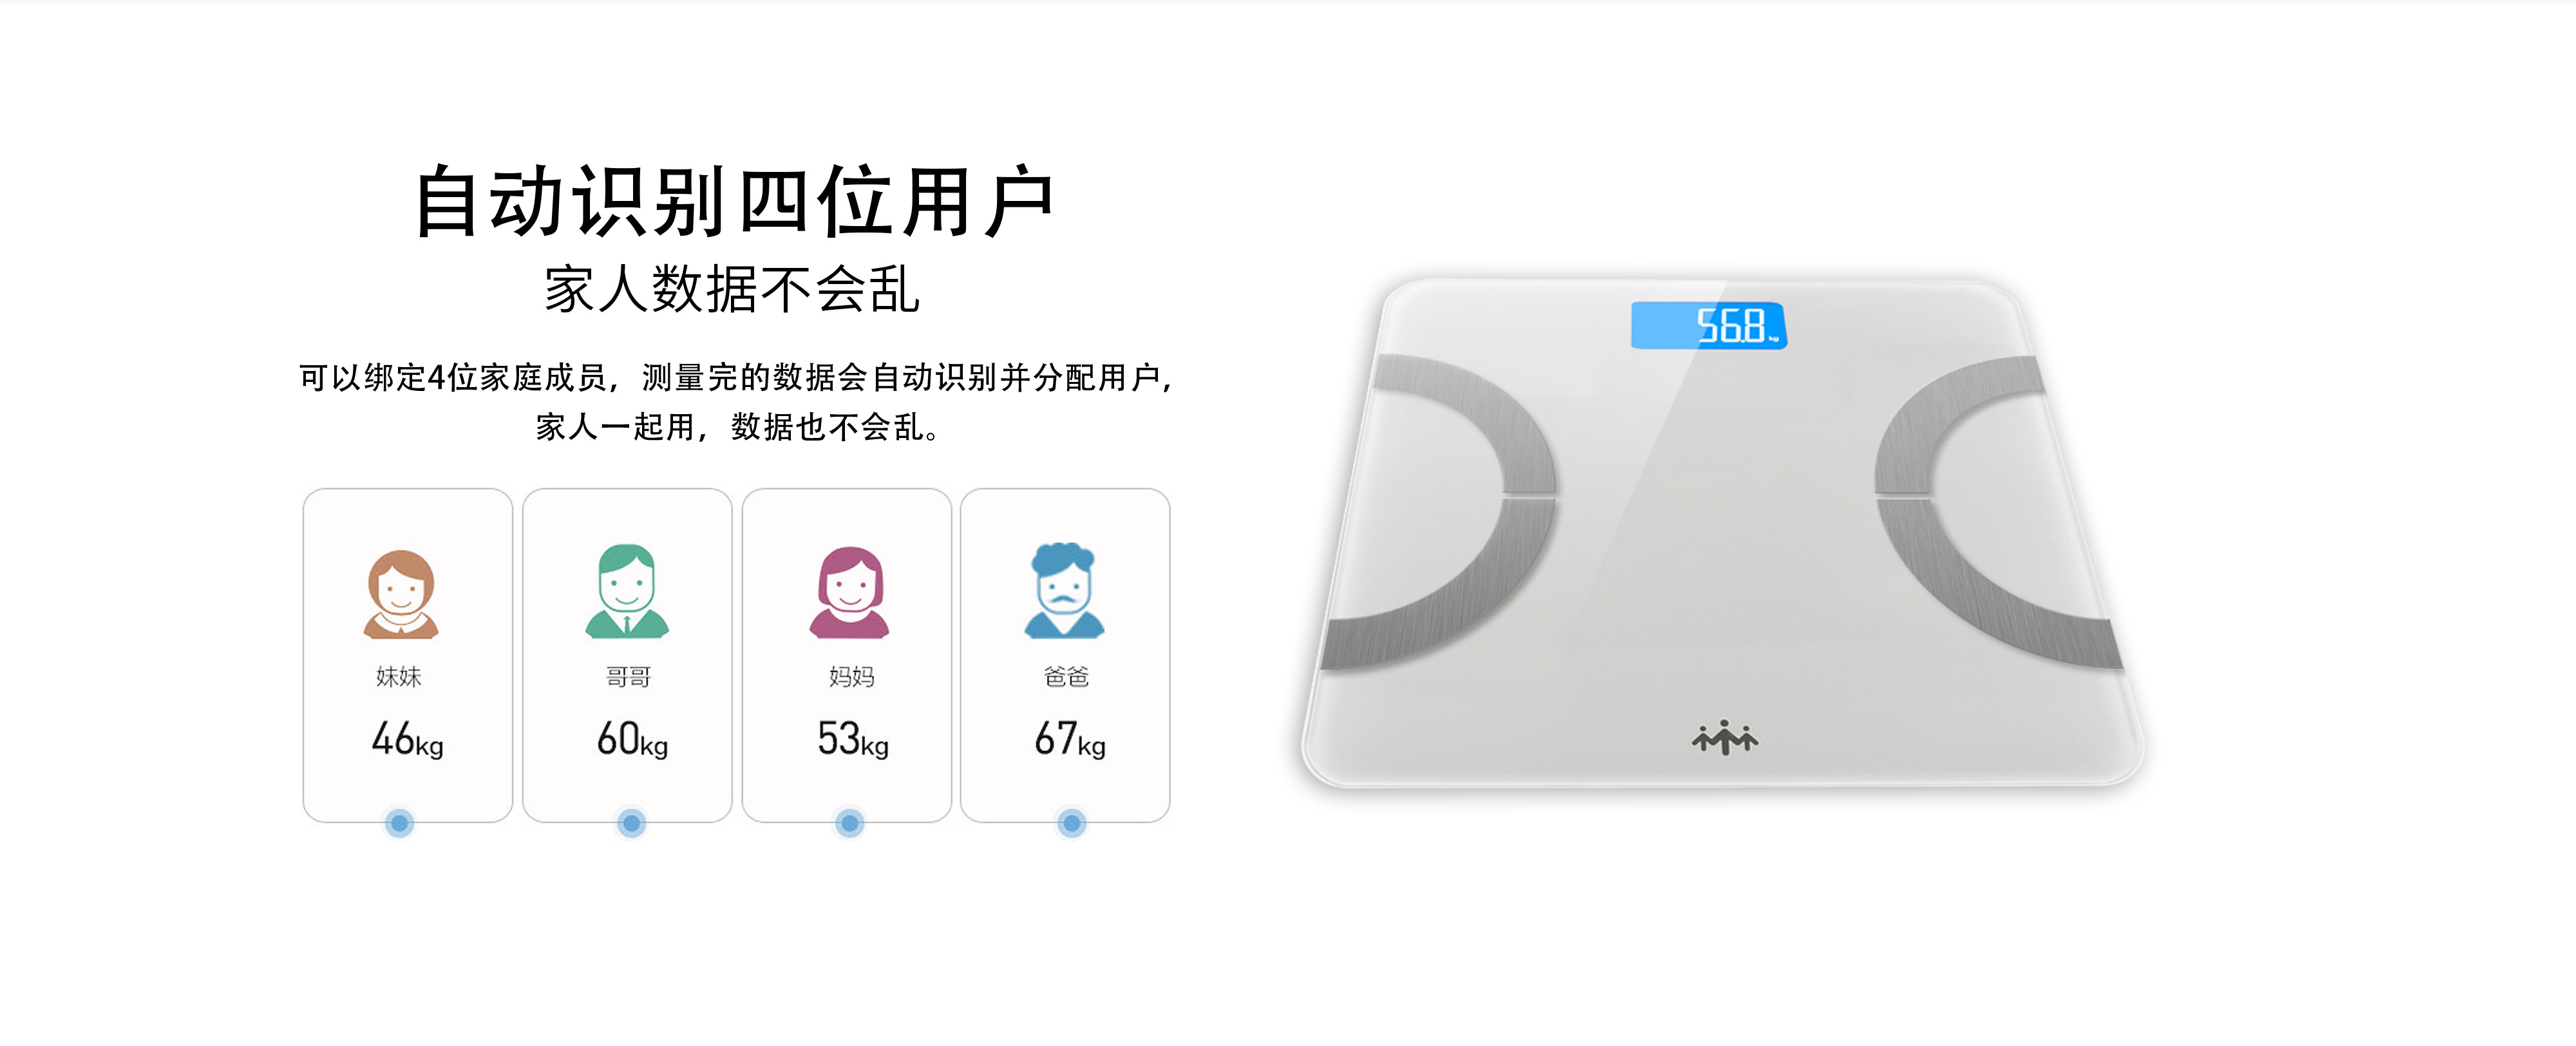The height and width of the screenshot is (1046, 2576).
Task: Select the blue dot under 哥哥 card
Action: pyautogui.click(x=631, y=823)
